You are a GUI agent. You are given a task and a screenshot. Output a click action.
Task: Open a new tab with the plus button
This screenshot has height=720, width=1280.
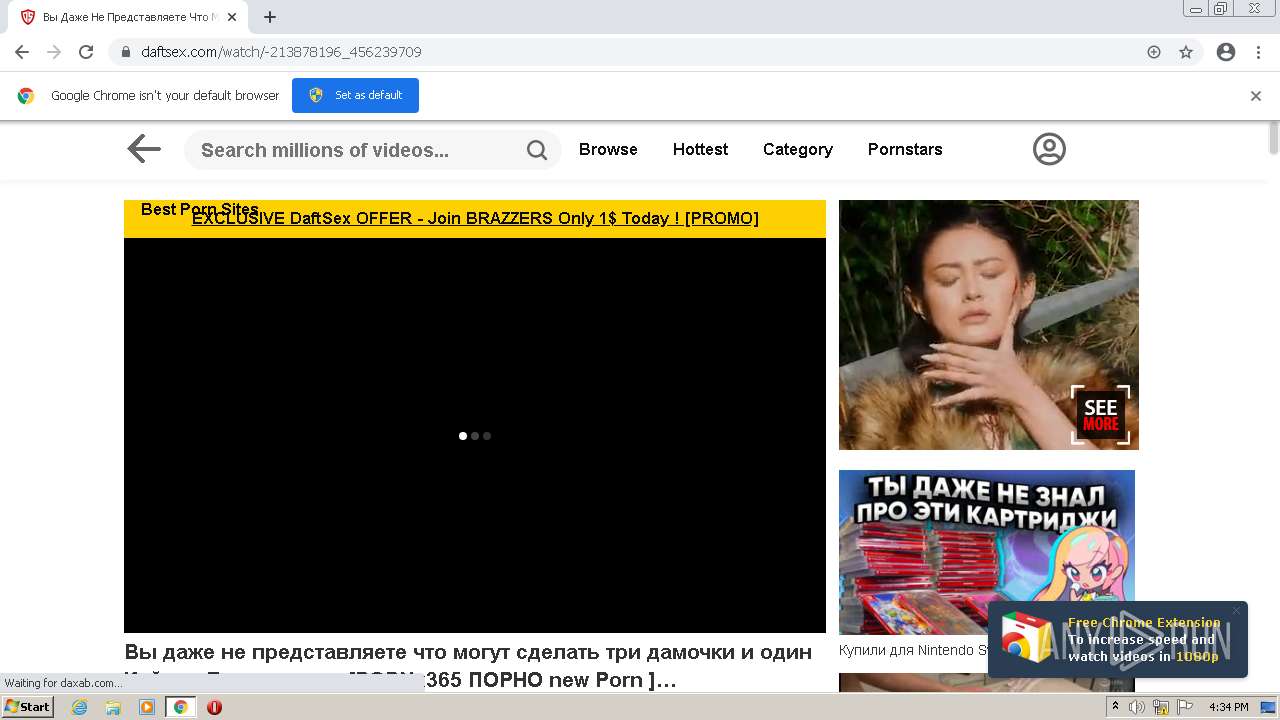[270, 17]
